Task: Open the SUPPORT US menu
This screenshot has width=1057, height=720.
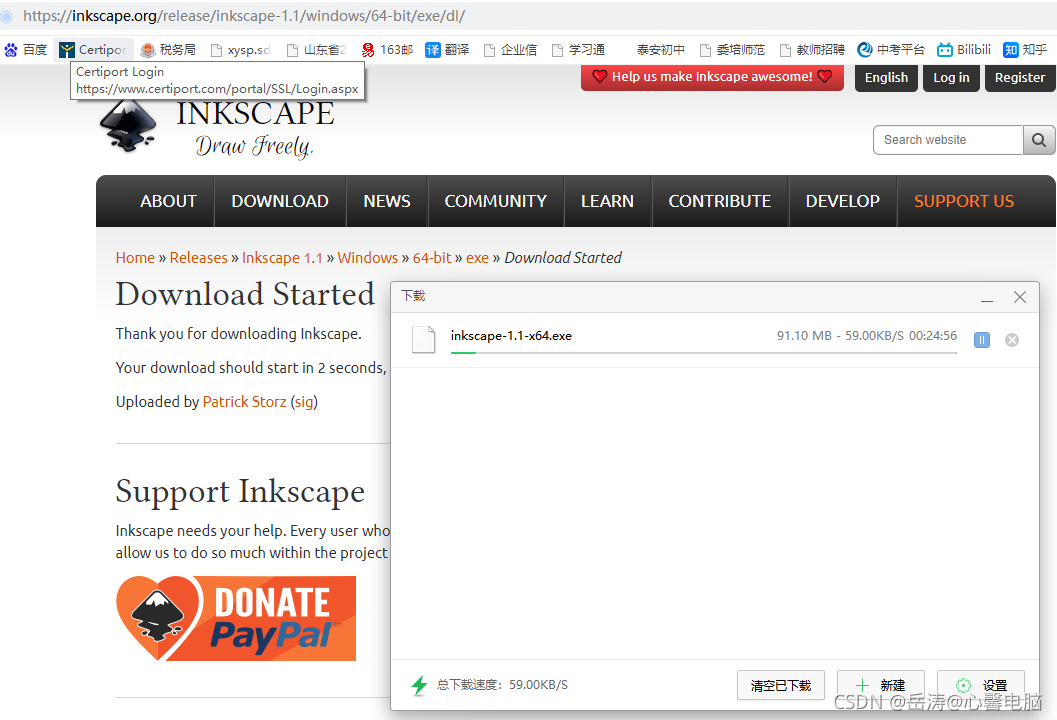Action: coord(964,201)
